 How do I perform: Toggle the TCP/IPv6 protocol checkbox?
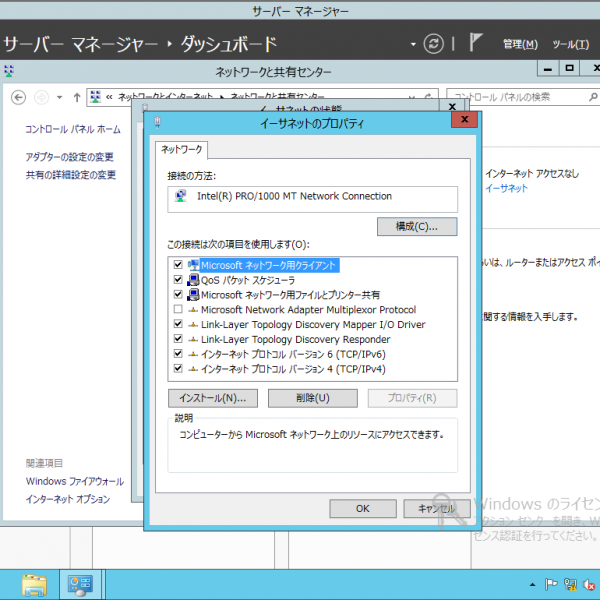178,354
